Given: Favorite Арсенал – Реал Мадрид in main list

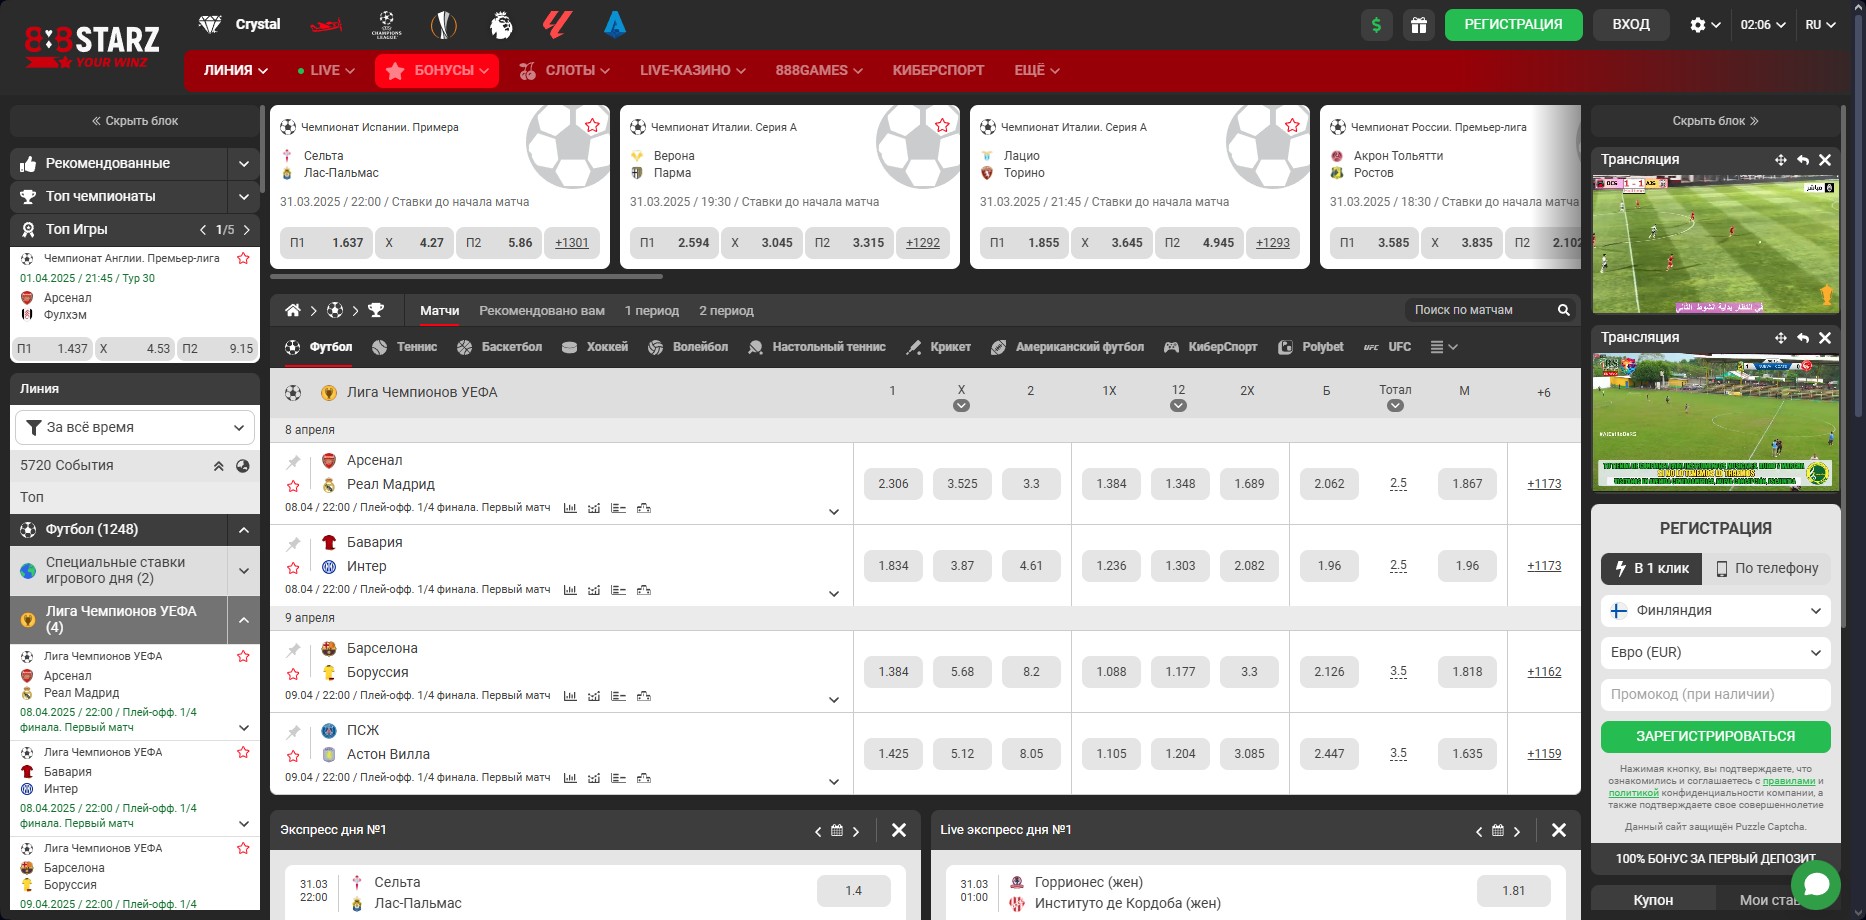Looking at the screenshot, I should click(293, 486).
